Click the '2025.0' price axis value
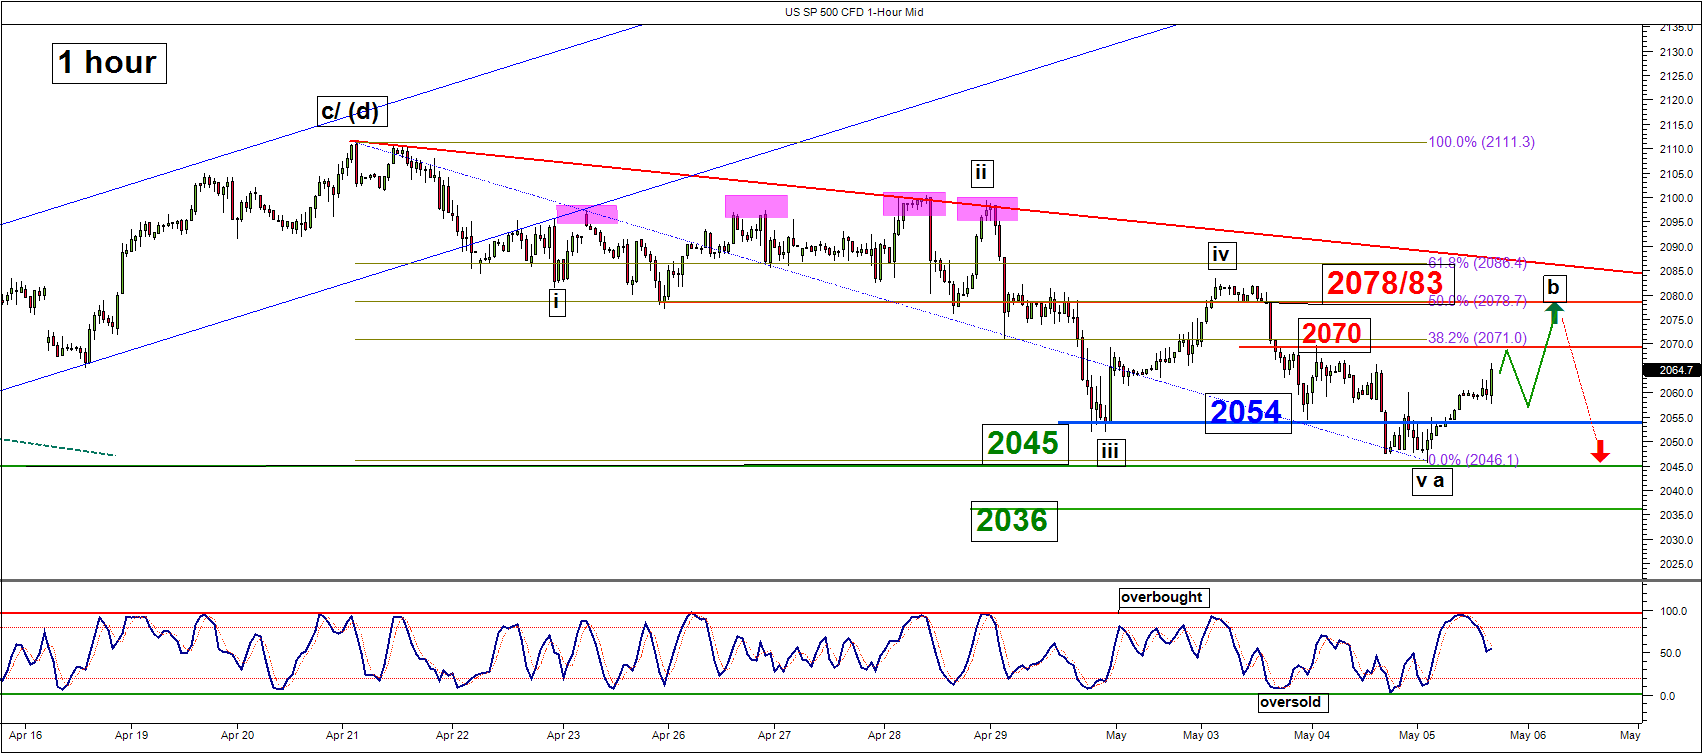Image resolution: width=1702 pixels, height=753 pixels. tap(1675, 564)
